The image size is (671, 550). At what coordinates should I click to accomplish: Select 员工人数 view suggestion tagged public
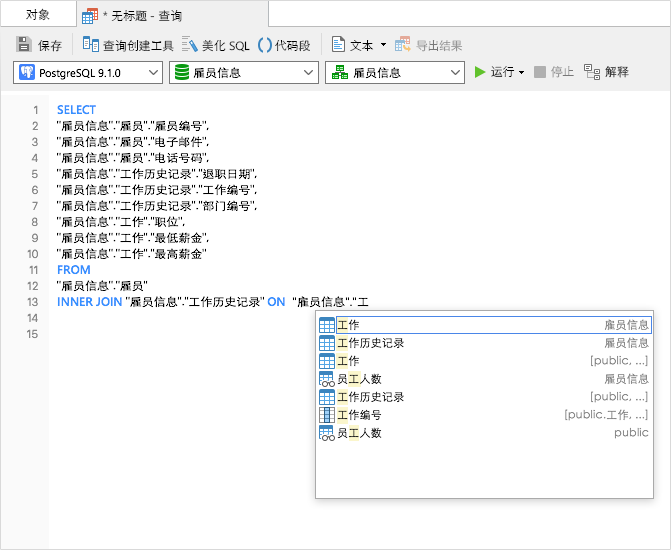tap(485, 433)
